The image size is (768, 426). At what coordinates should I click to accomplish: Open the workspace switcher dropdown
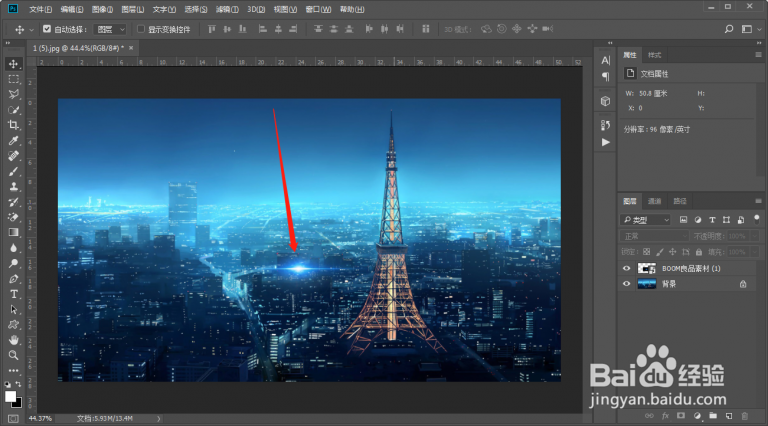pos(751,29)
